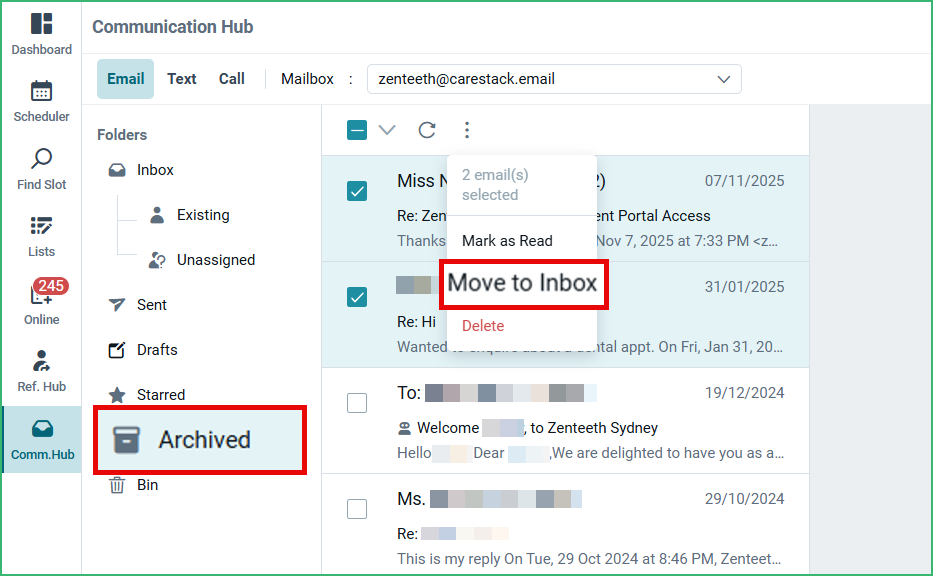
Task: Click the Existing patient person icon
Action: point(157,215)
